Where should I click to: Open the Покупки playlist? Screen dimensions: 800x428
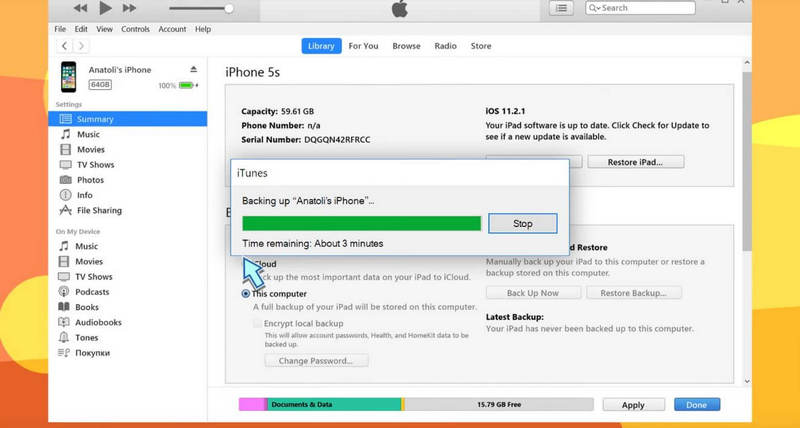coord(92,353)
